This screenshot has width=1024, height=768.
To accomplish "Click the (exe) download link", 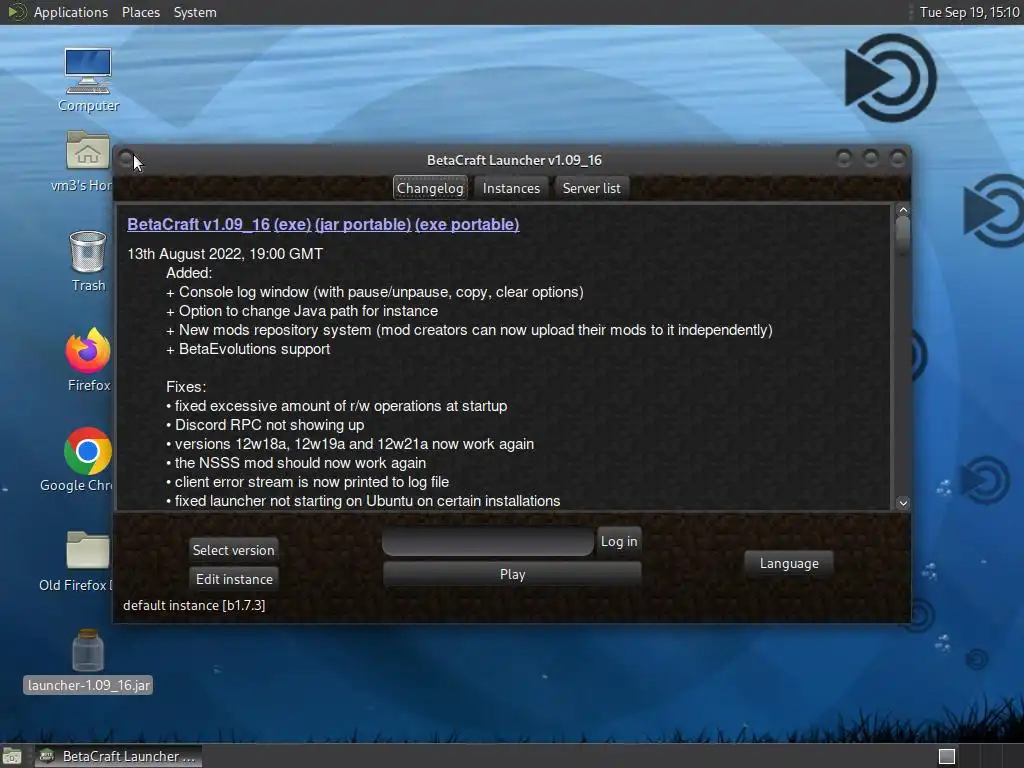I will [292, 224].
